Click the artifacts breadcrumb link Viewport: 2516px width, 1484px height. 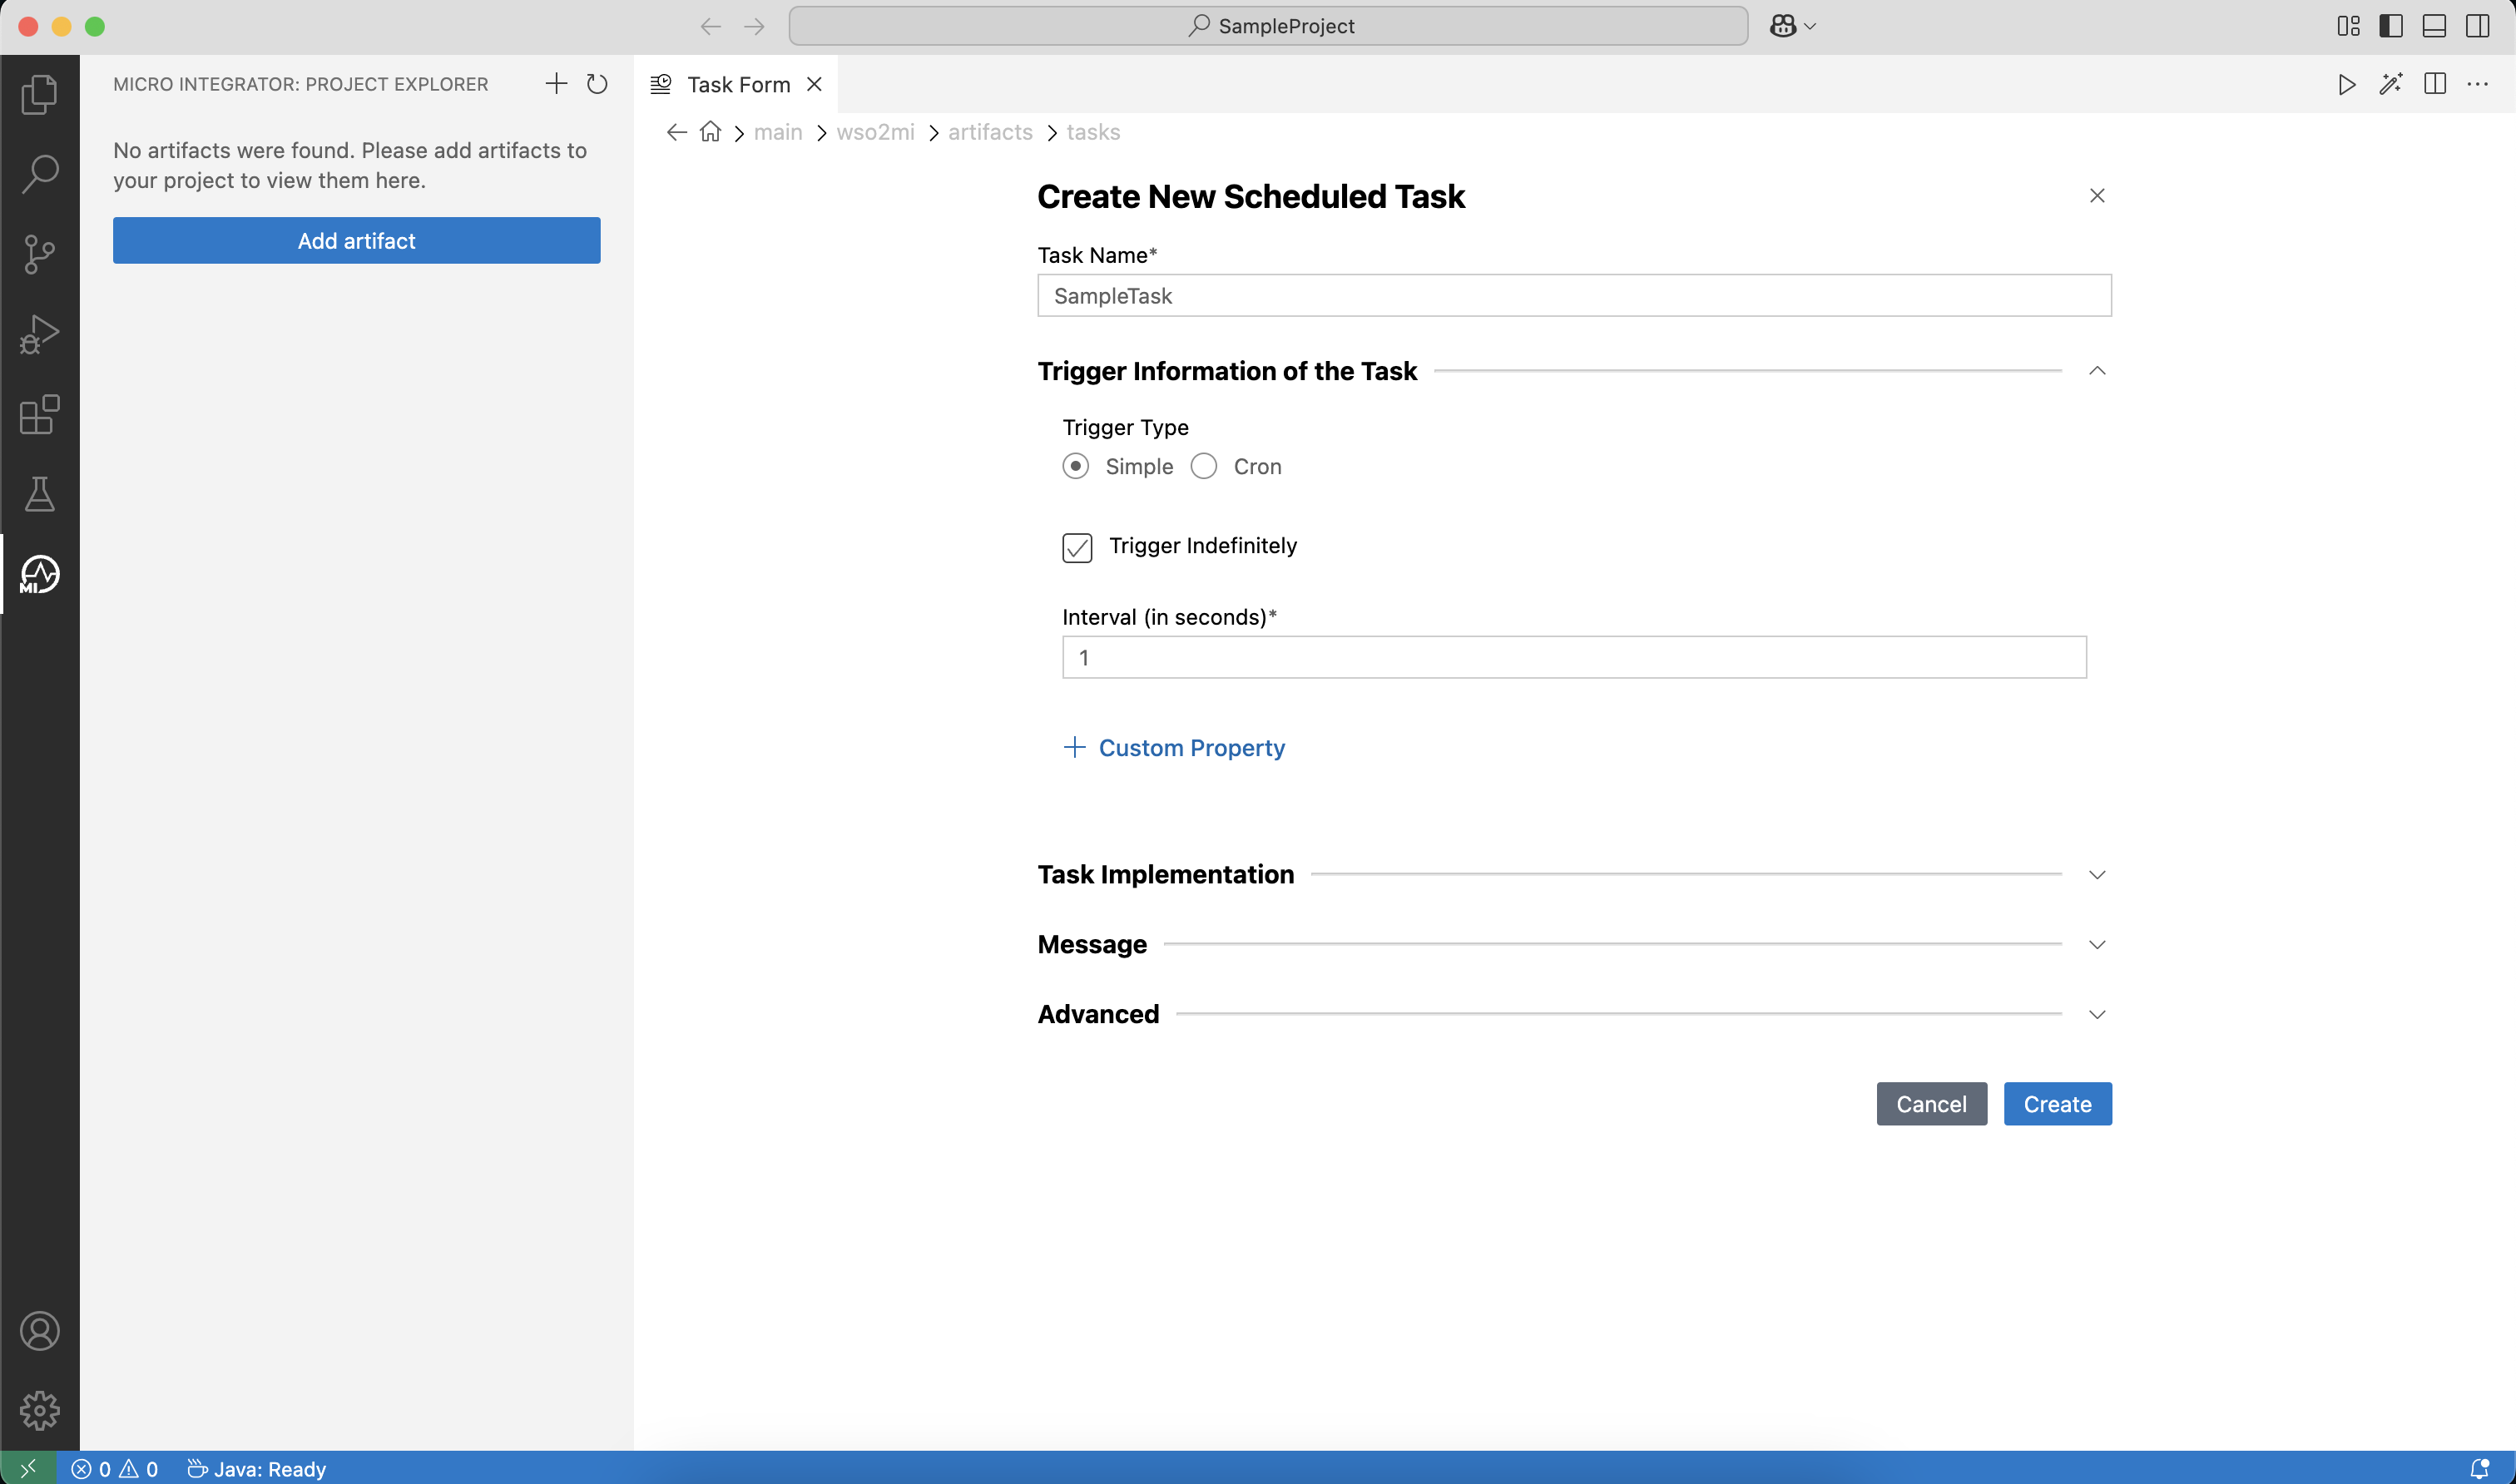coord(990,131)
